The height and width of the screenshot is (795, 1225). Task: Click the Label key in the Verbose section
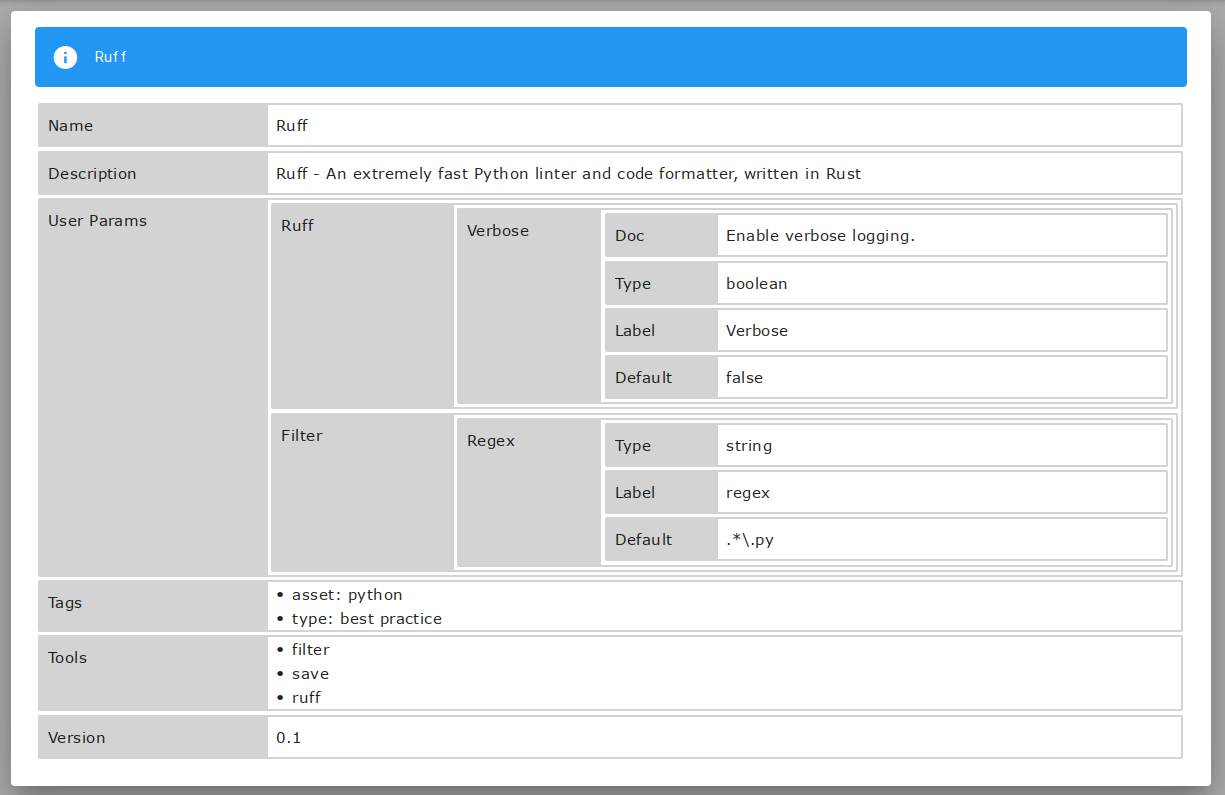coord(661,330)
